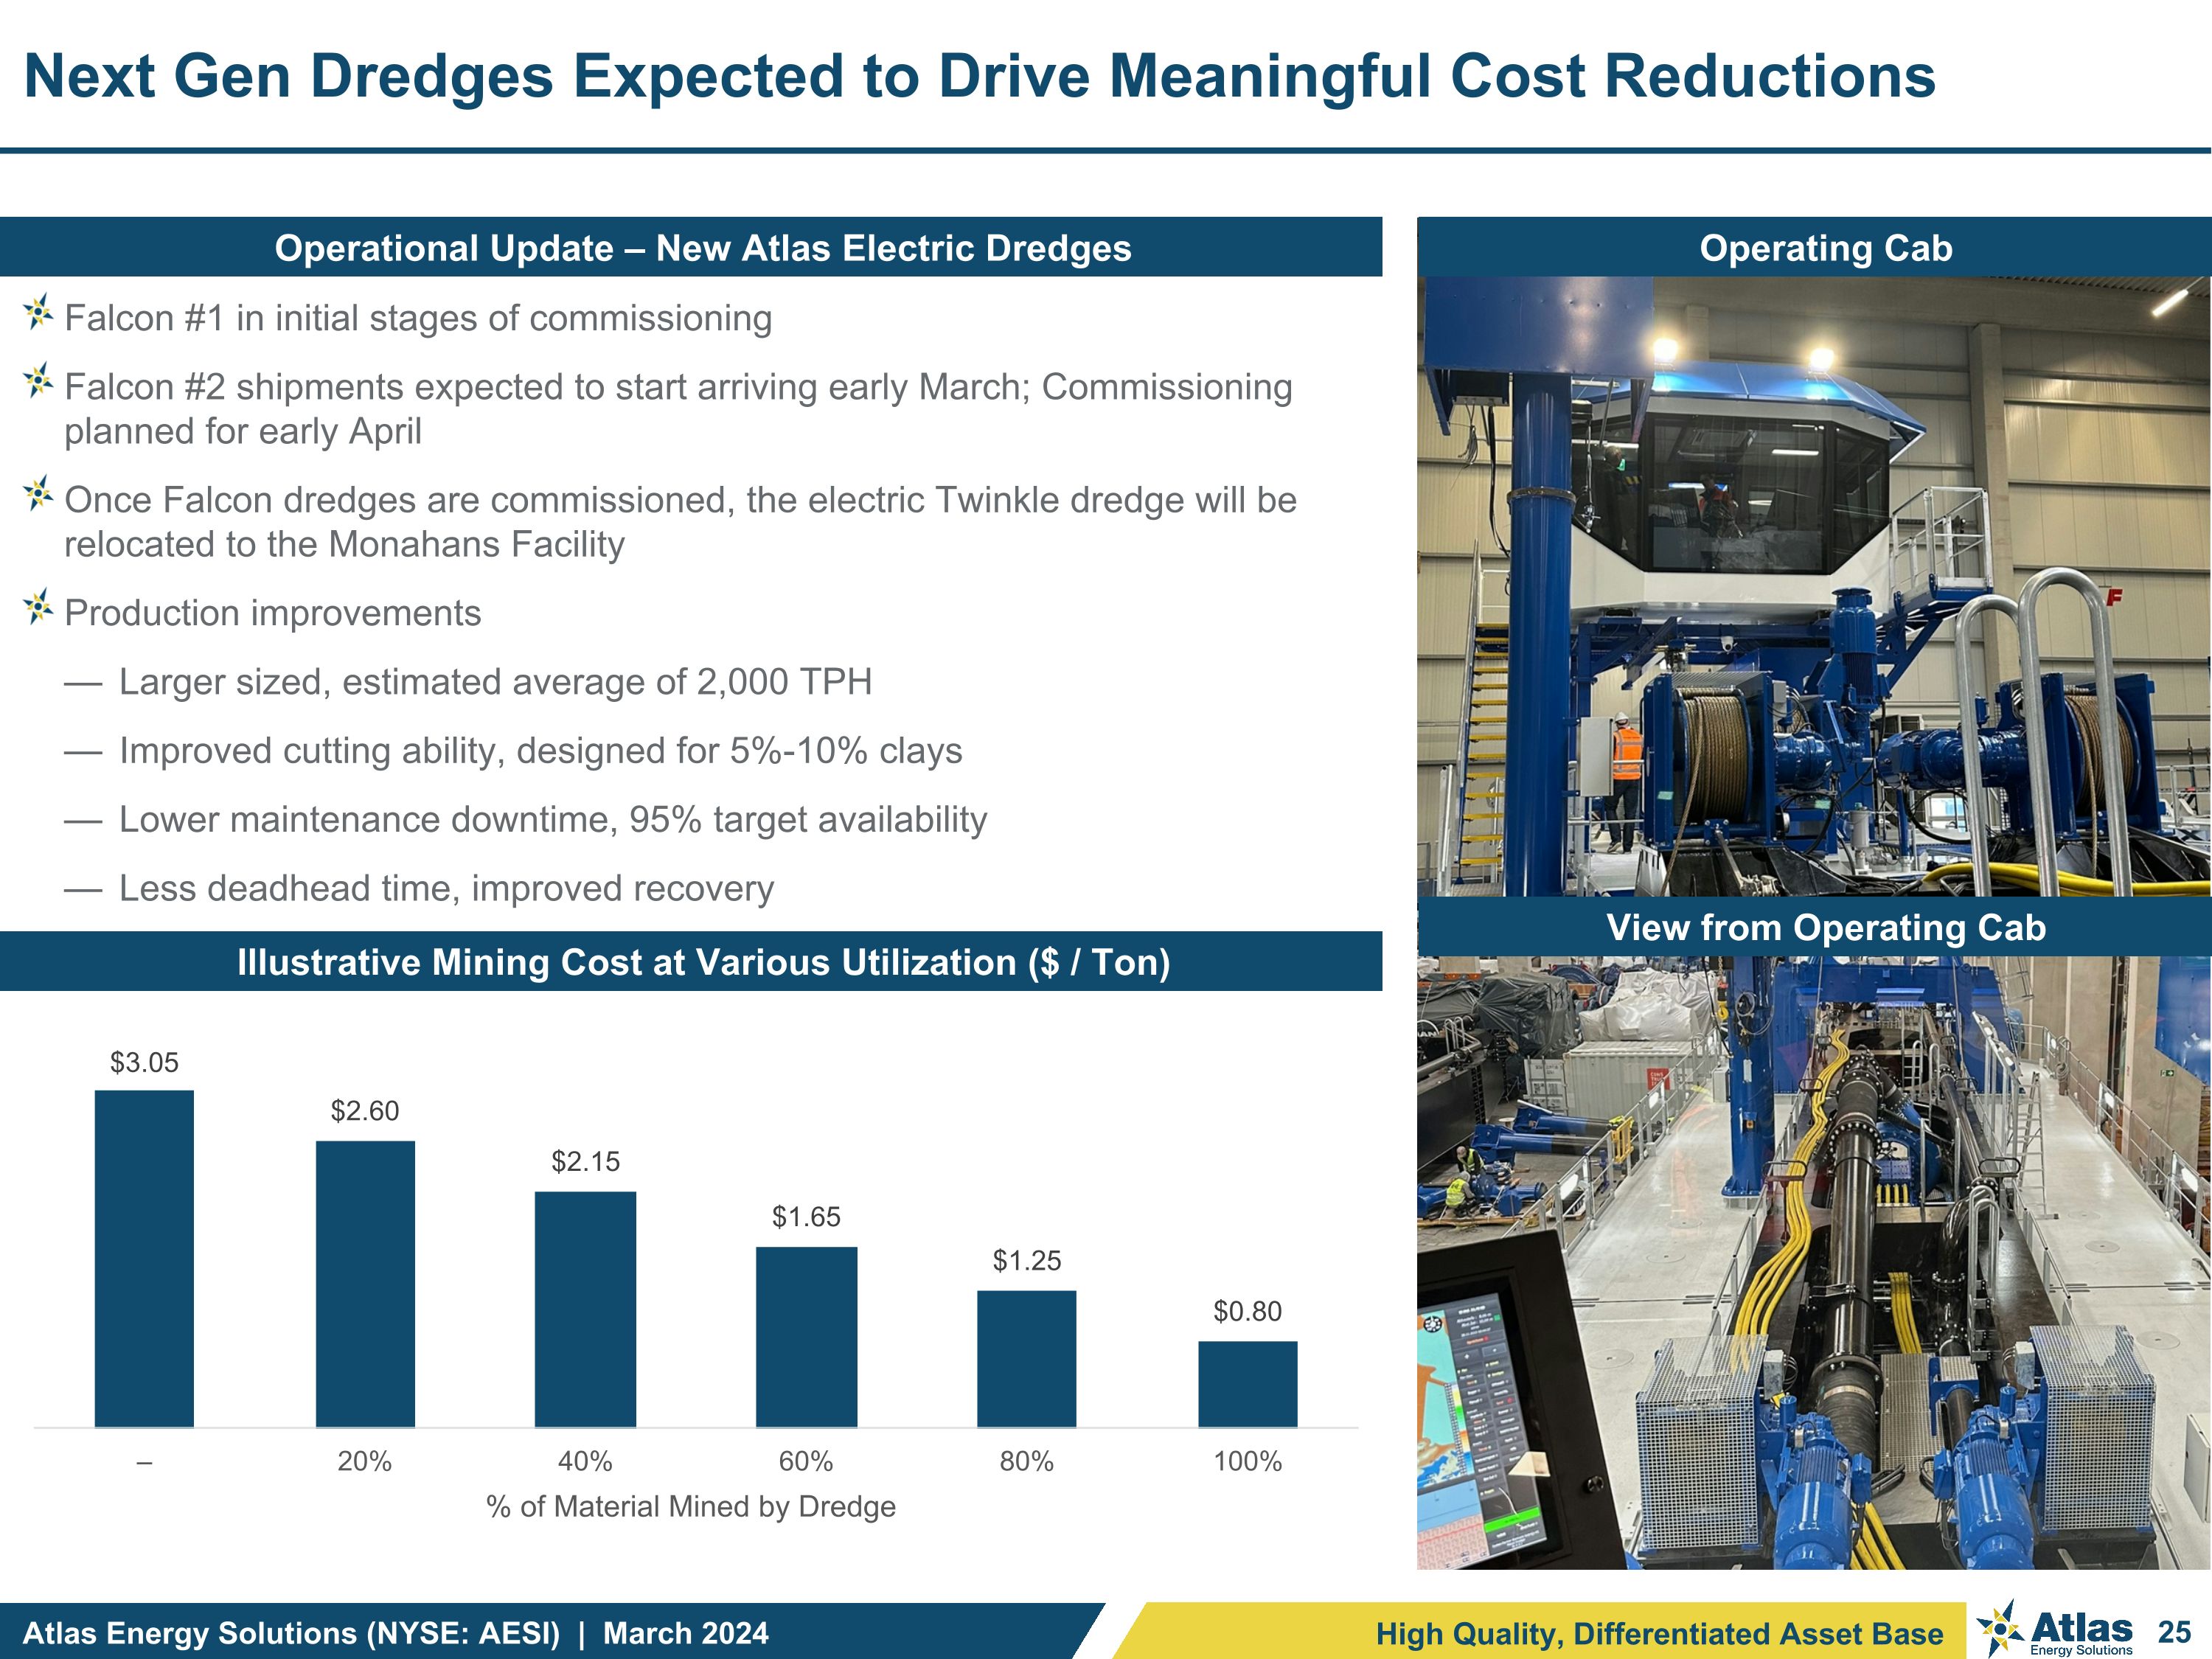Click the 80% bar in the cost chart
2212x1659 pixels.
pyautogui.click(x=1027, y=1359)
